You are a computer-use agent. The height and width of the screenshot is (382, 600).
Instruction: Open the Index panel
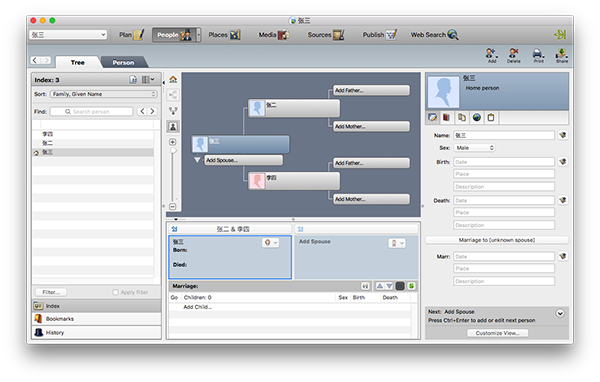click(x=96, y=306)
